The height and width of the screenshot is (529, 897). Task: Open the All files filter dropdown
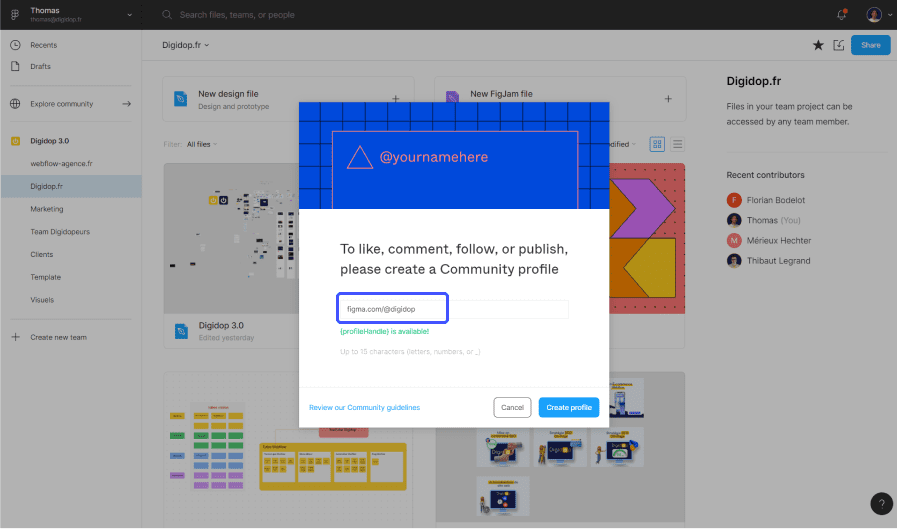(202, 144)
